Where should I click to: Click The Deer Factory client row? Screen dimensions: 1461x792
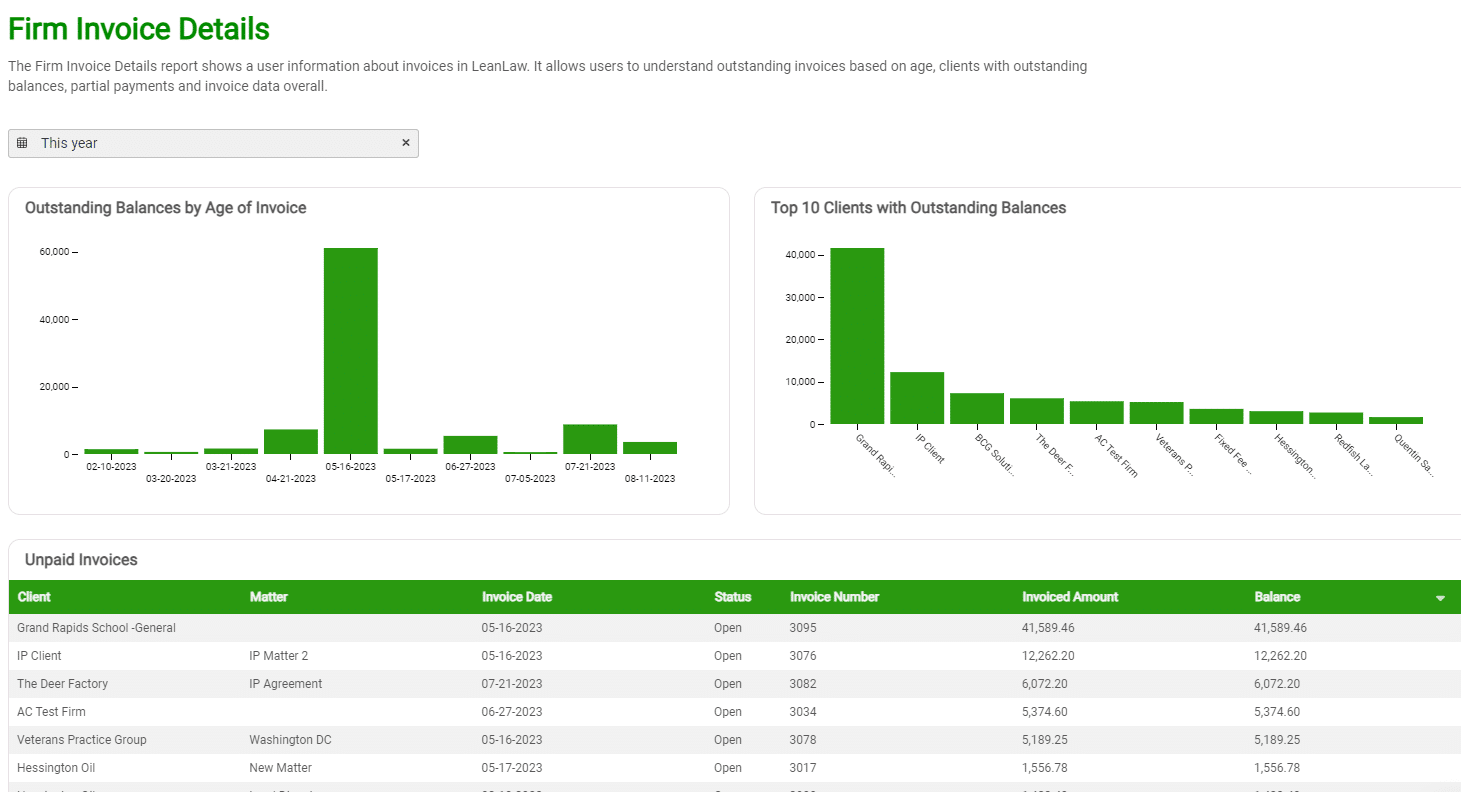(x=62, y=684)
